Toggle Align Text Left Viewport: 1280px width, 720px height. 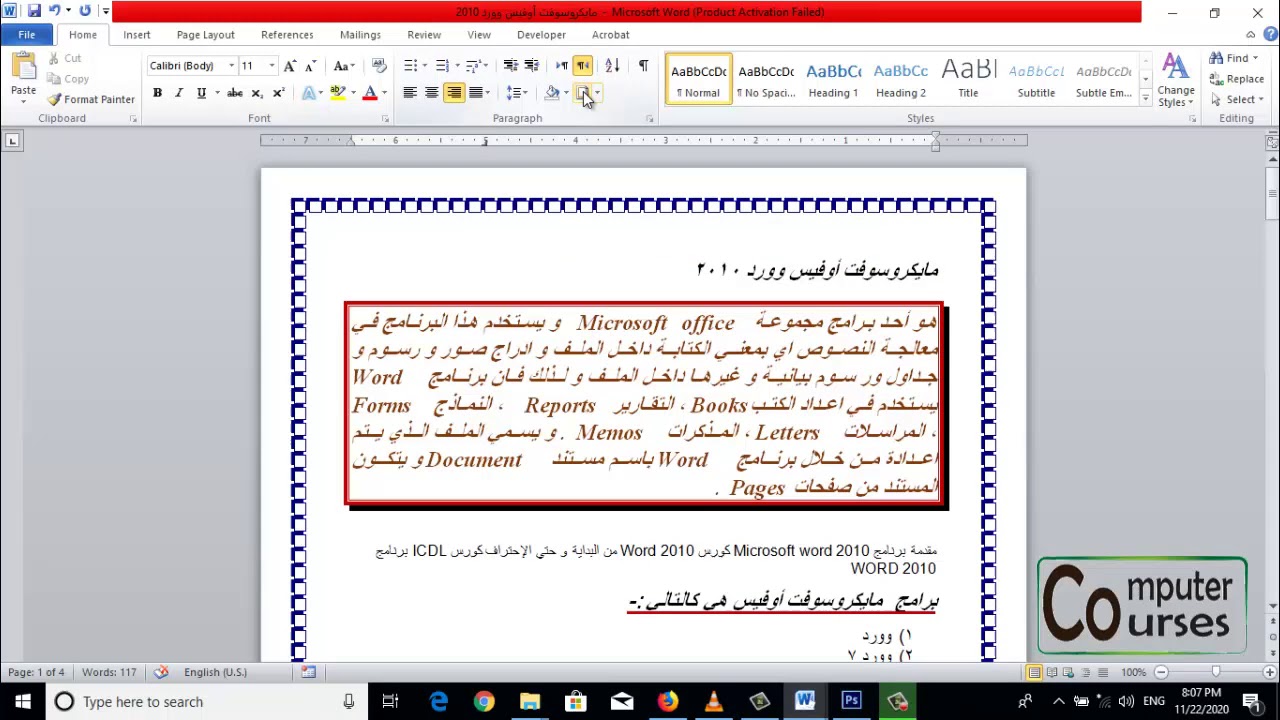pos(409,93)
